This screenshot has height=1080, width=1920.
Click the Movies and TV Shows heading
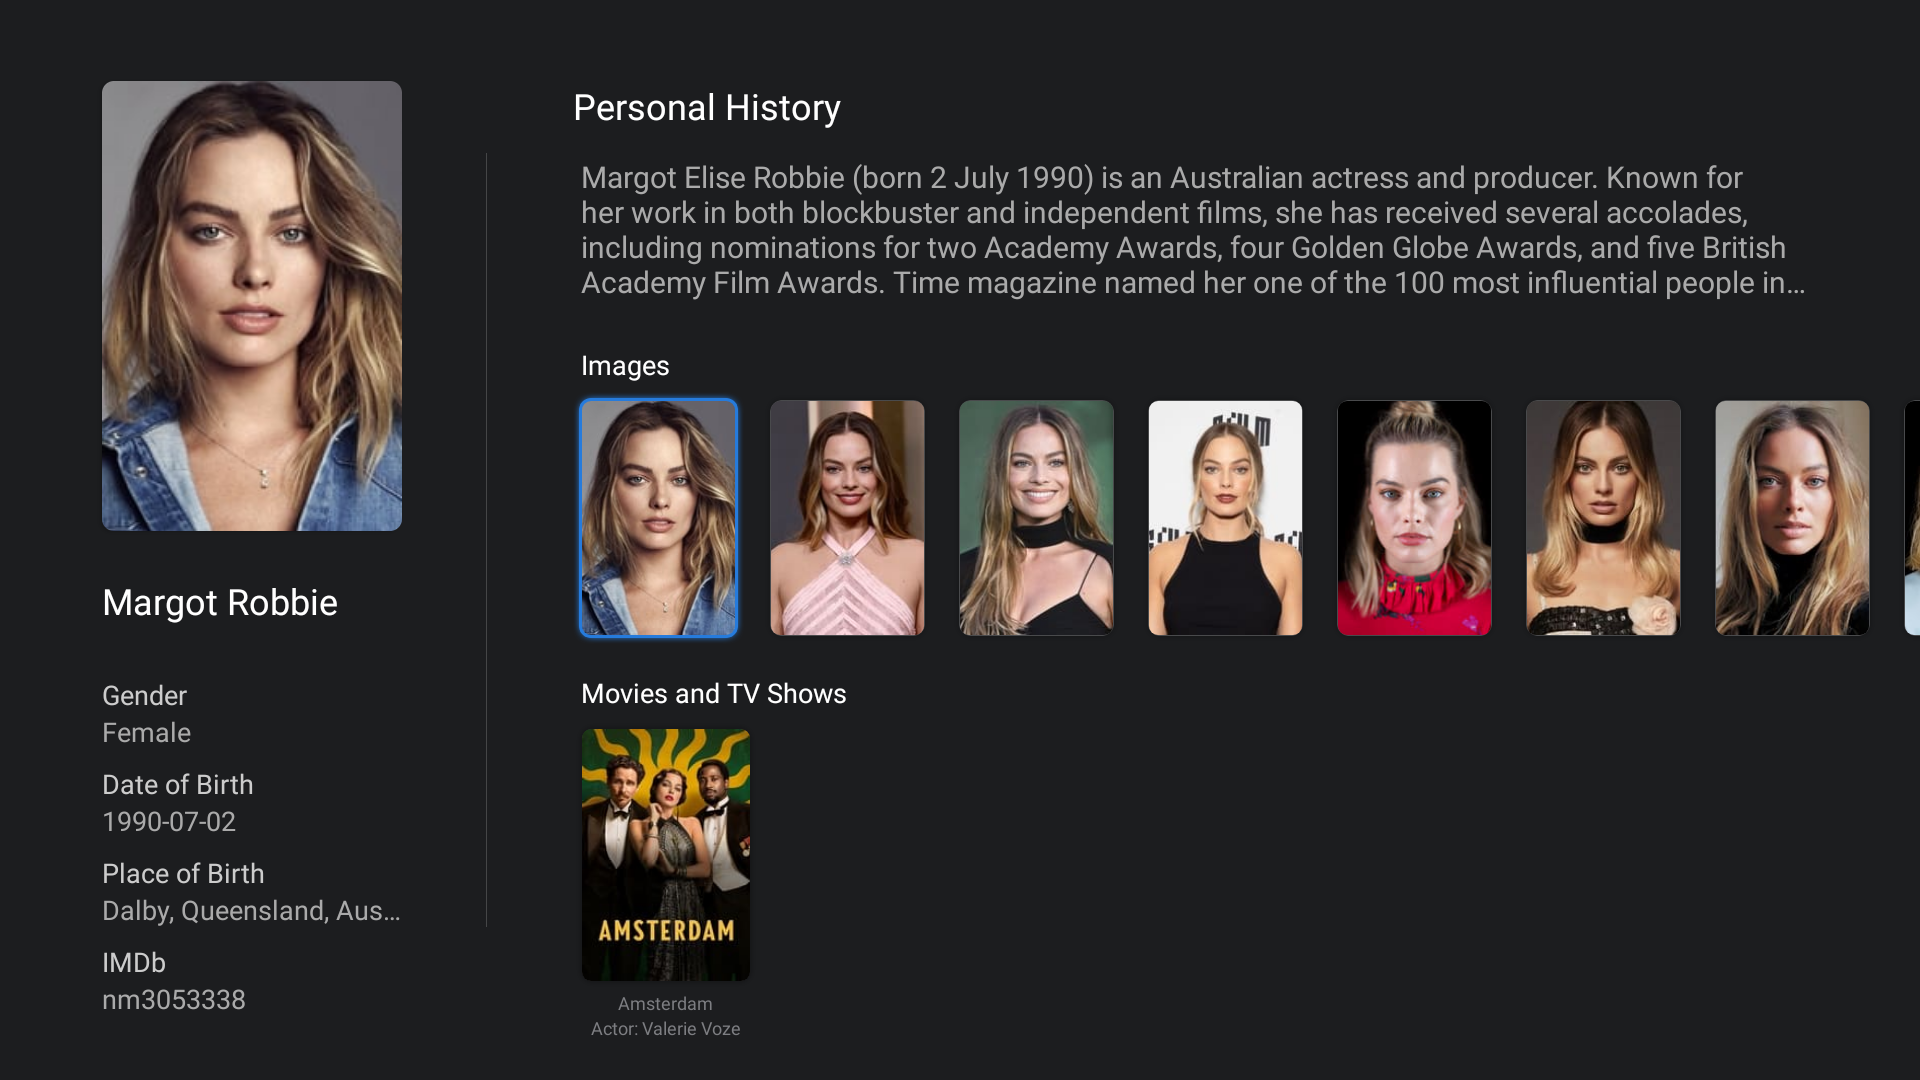click(x=713, y=694)
